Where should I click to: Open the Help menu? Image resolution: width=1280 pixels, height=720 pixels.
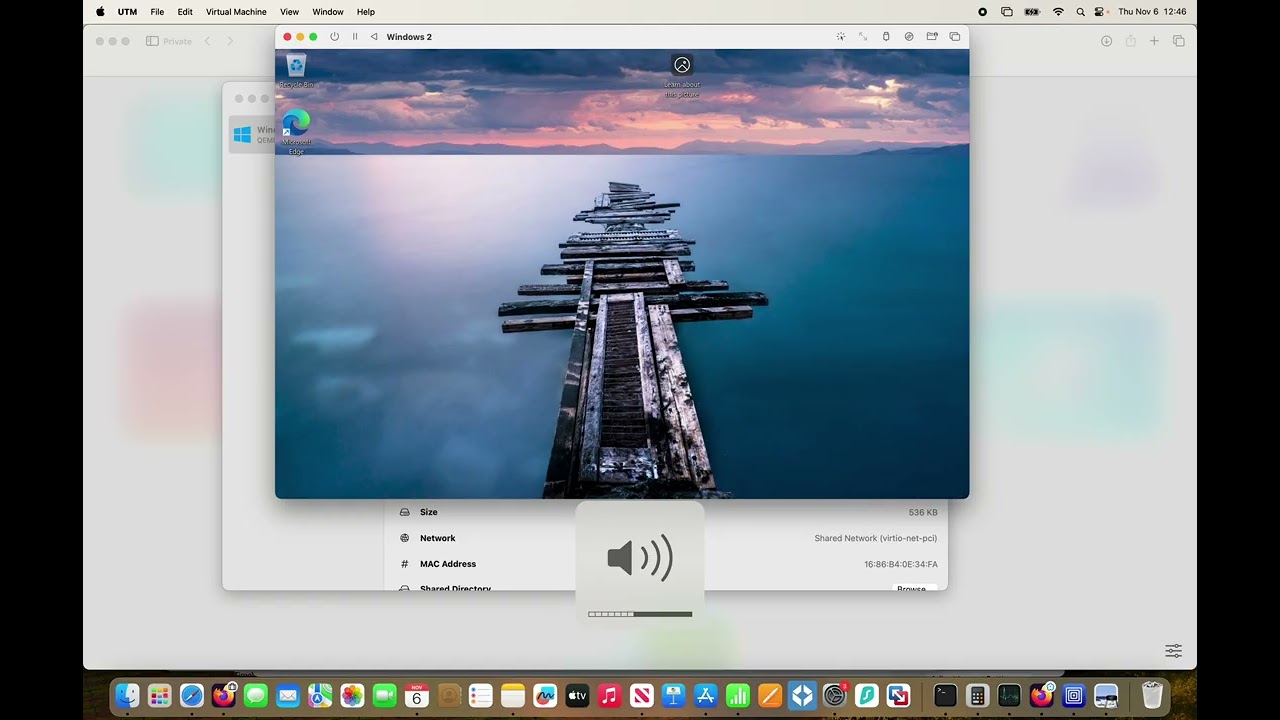click(x=366, y=12)
